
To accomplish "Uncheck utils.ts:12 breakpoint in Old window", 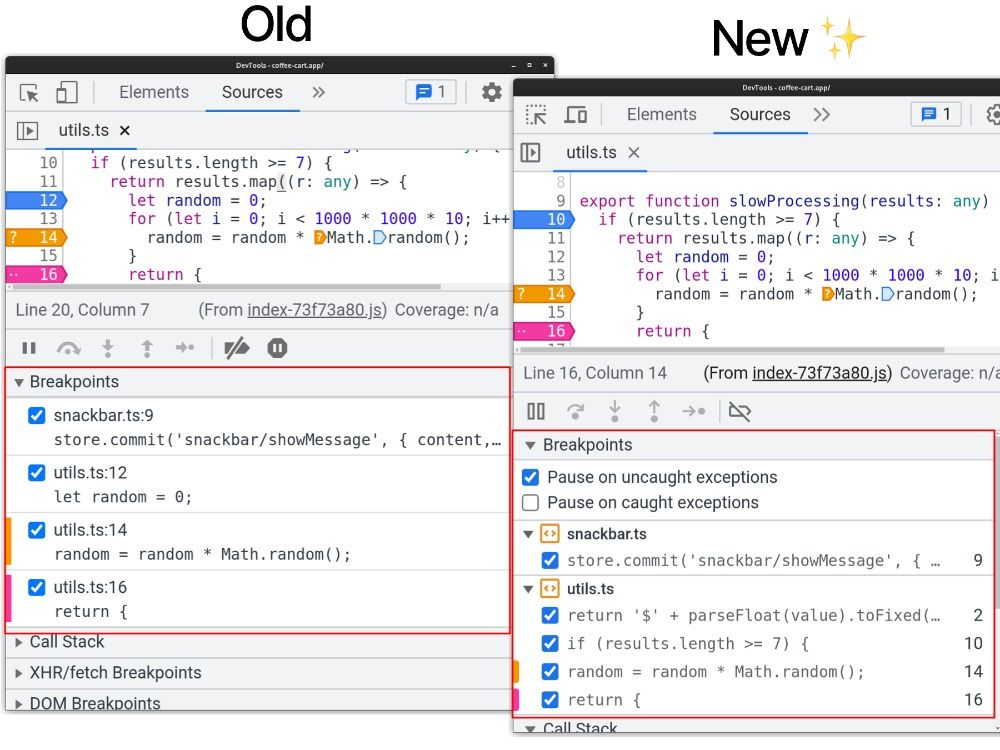I will coord(37,473).
